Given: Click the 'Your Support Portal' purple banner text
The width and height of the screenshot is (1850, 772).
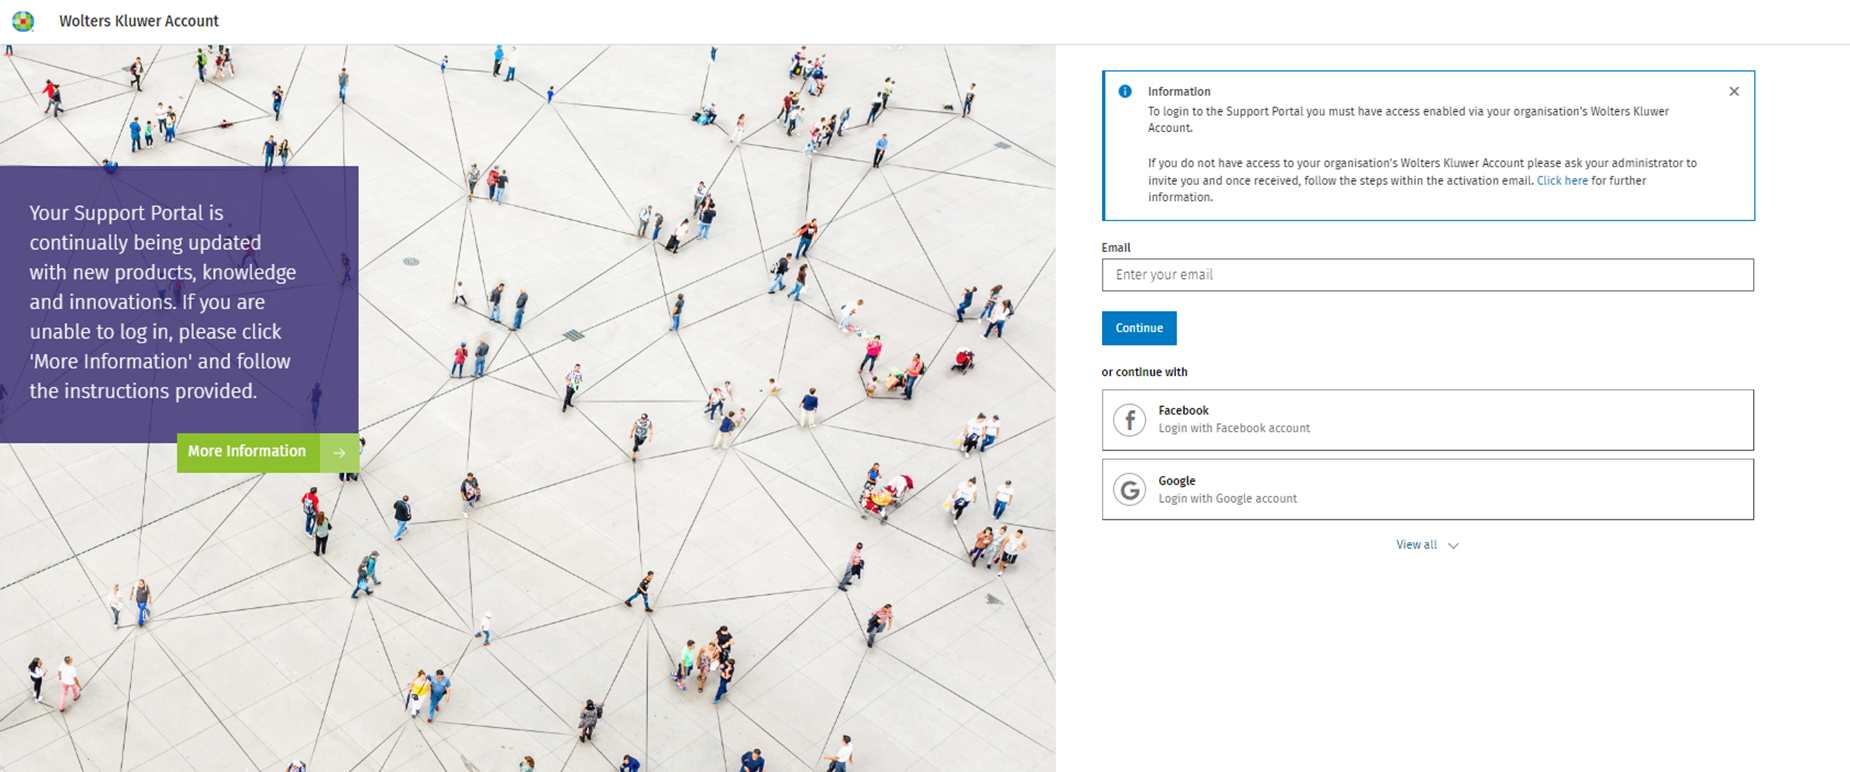Looking at the screenshot, I should tap(163, 302).
